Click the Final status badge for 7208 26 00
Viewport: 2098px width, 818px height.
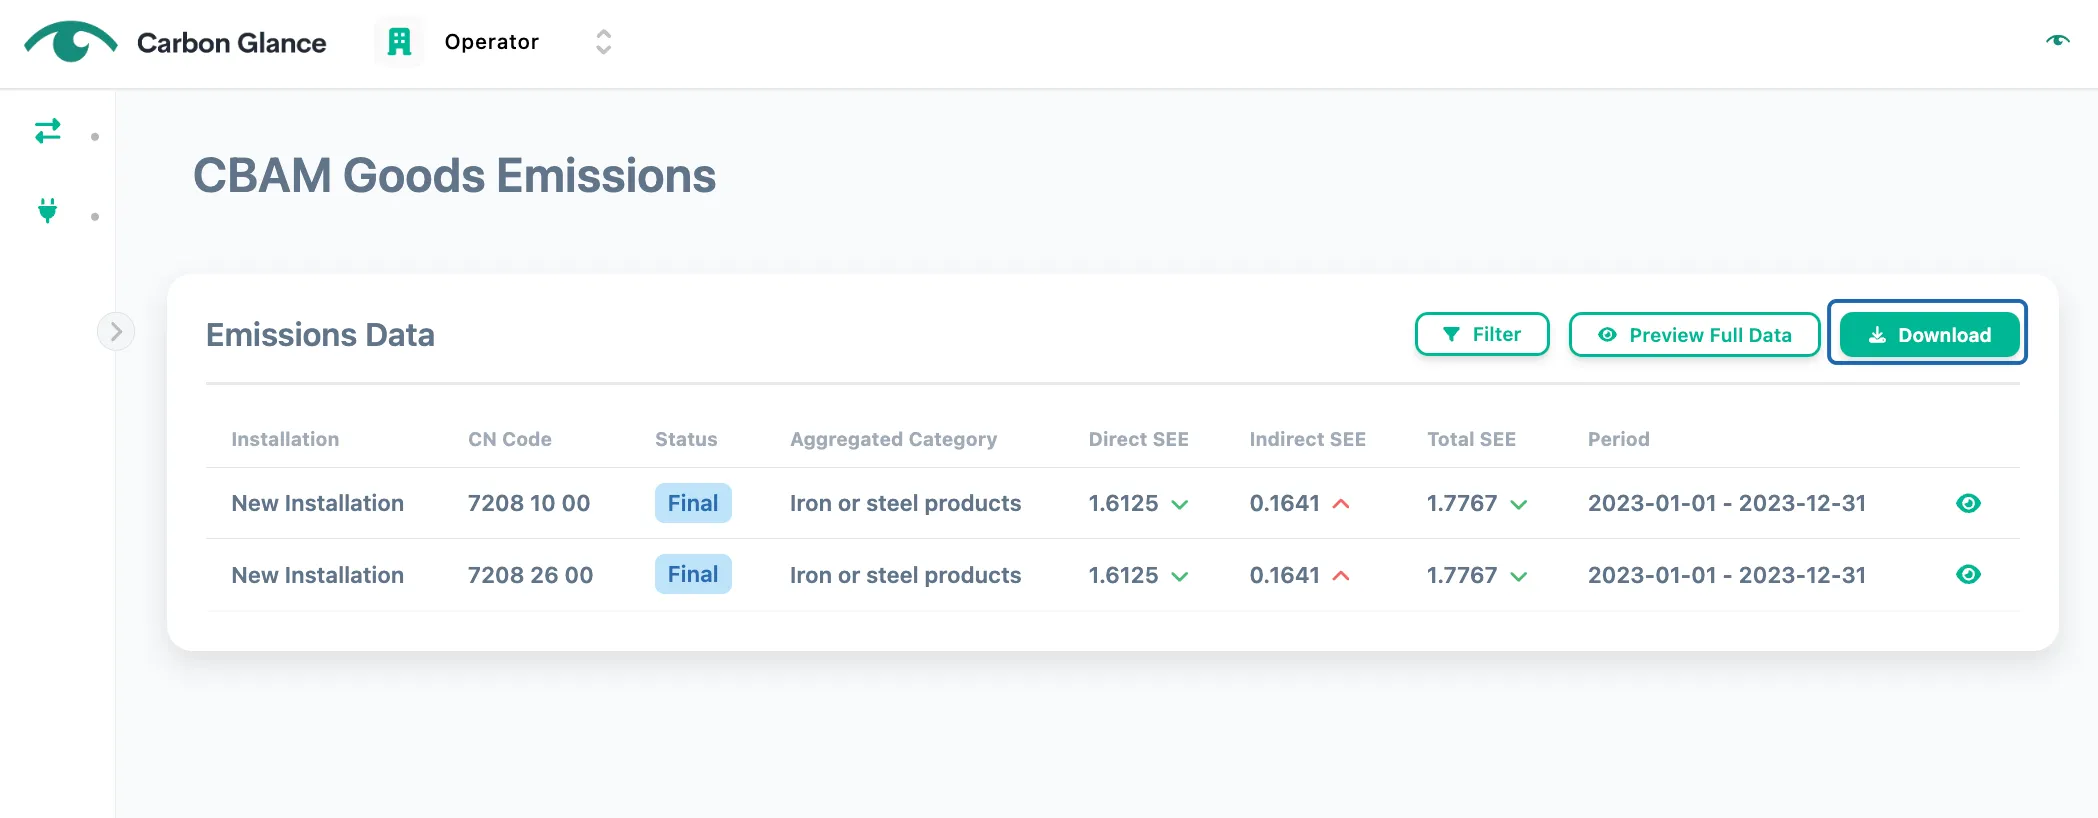click(x=693, y=574)
